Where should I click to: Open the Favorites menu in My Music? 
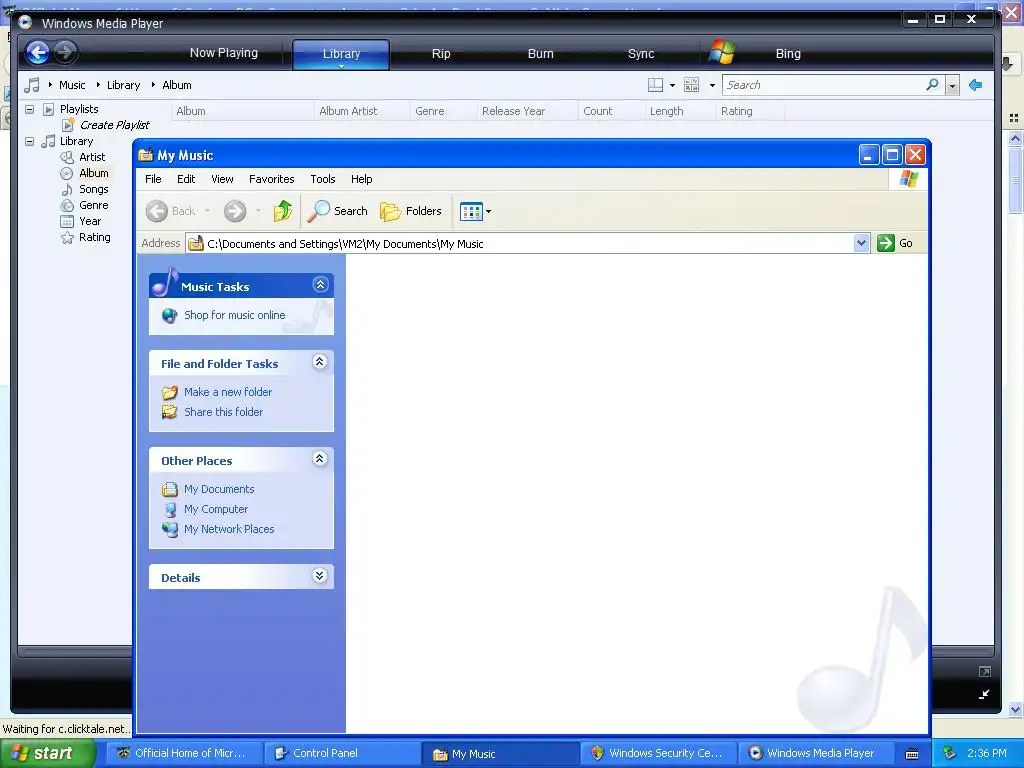pos(272,179)
